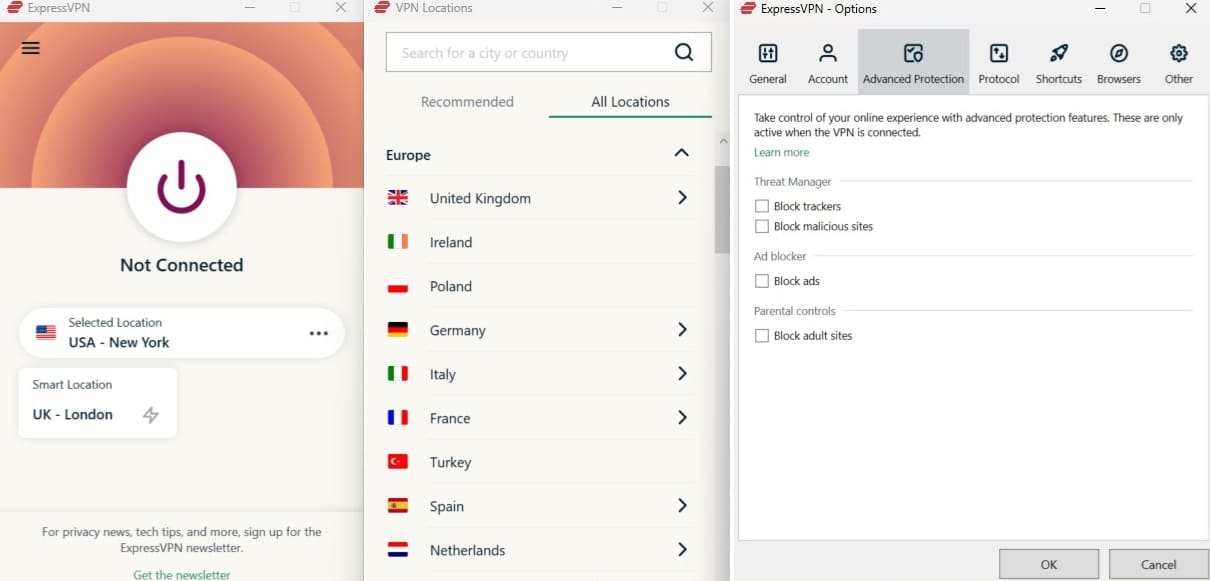
Task: Open the hamburger menu in ExpressVPN
Action: [31, 48]
